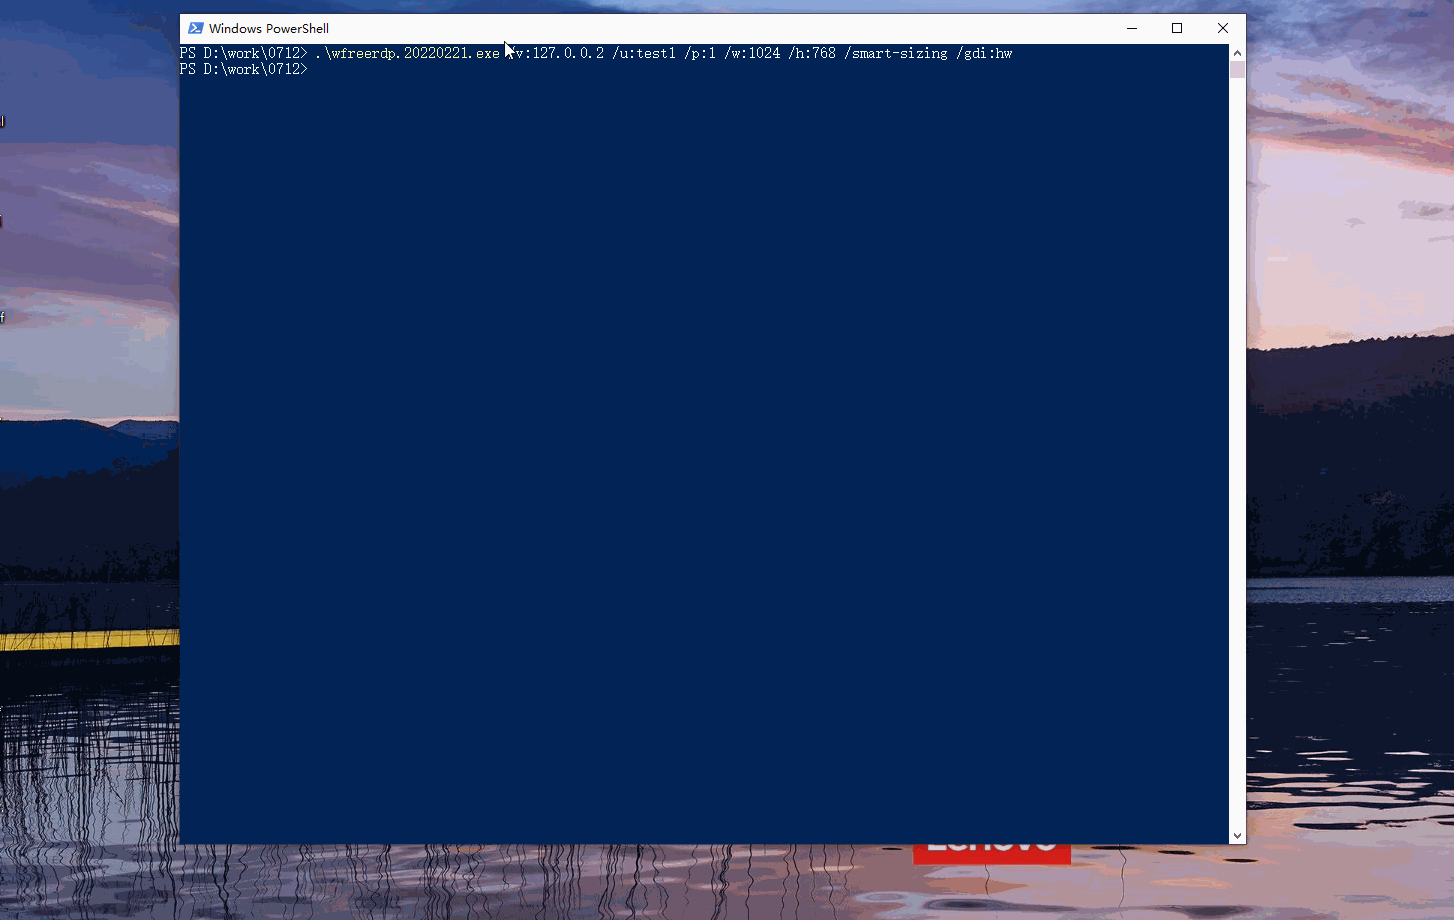Click the partially visible desktop icon labeled 'l'
This screenshot has height=920, width=1454.
click(x=4, y=120)
